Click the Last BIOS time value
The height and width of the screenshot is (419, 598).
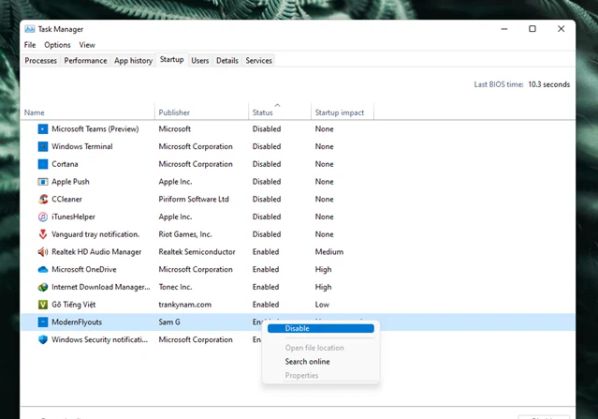click(x=549, y=84)
